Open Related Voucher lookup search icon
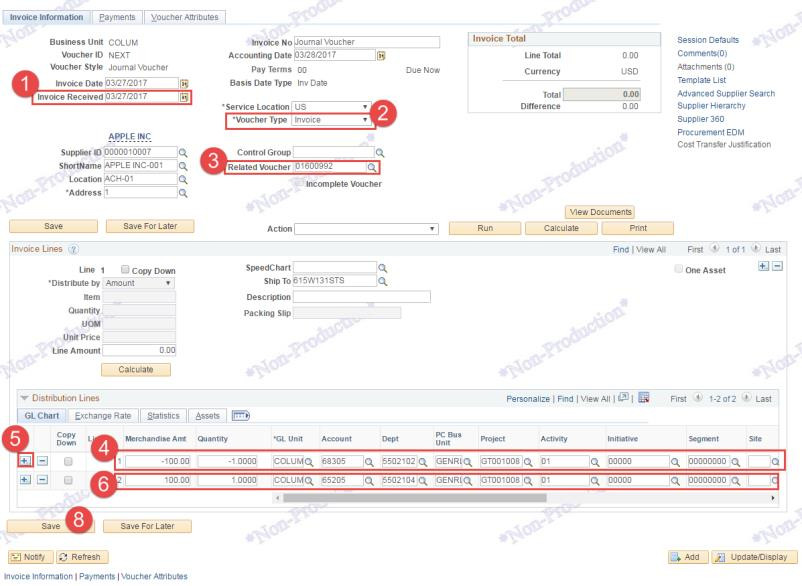 tap(372, 167)
